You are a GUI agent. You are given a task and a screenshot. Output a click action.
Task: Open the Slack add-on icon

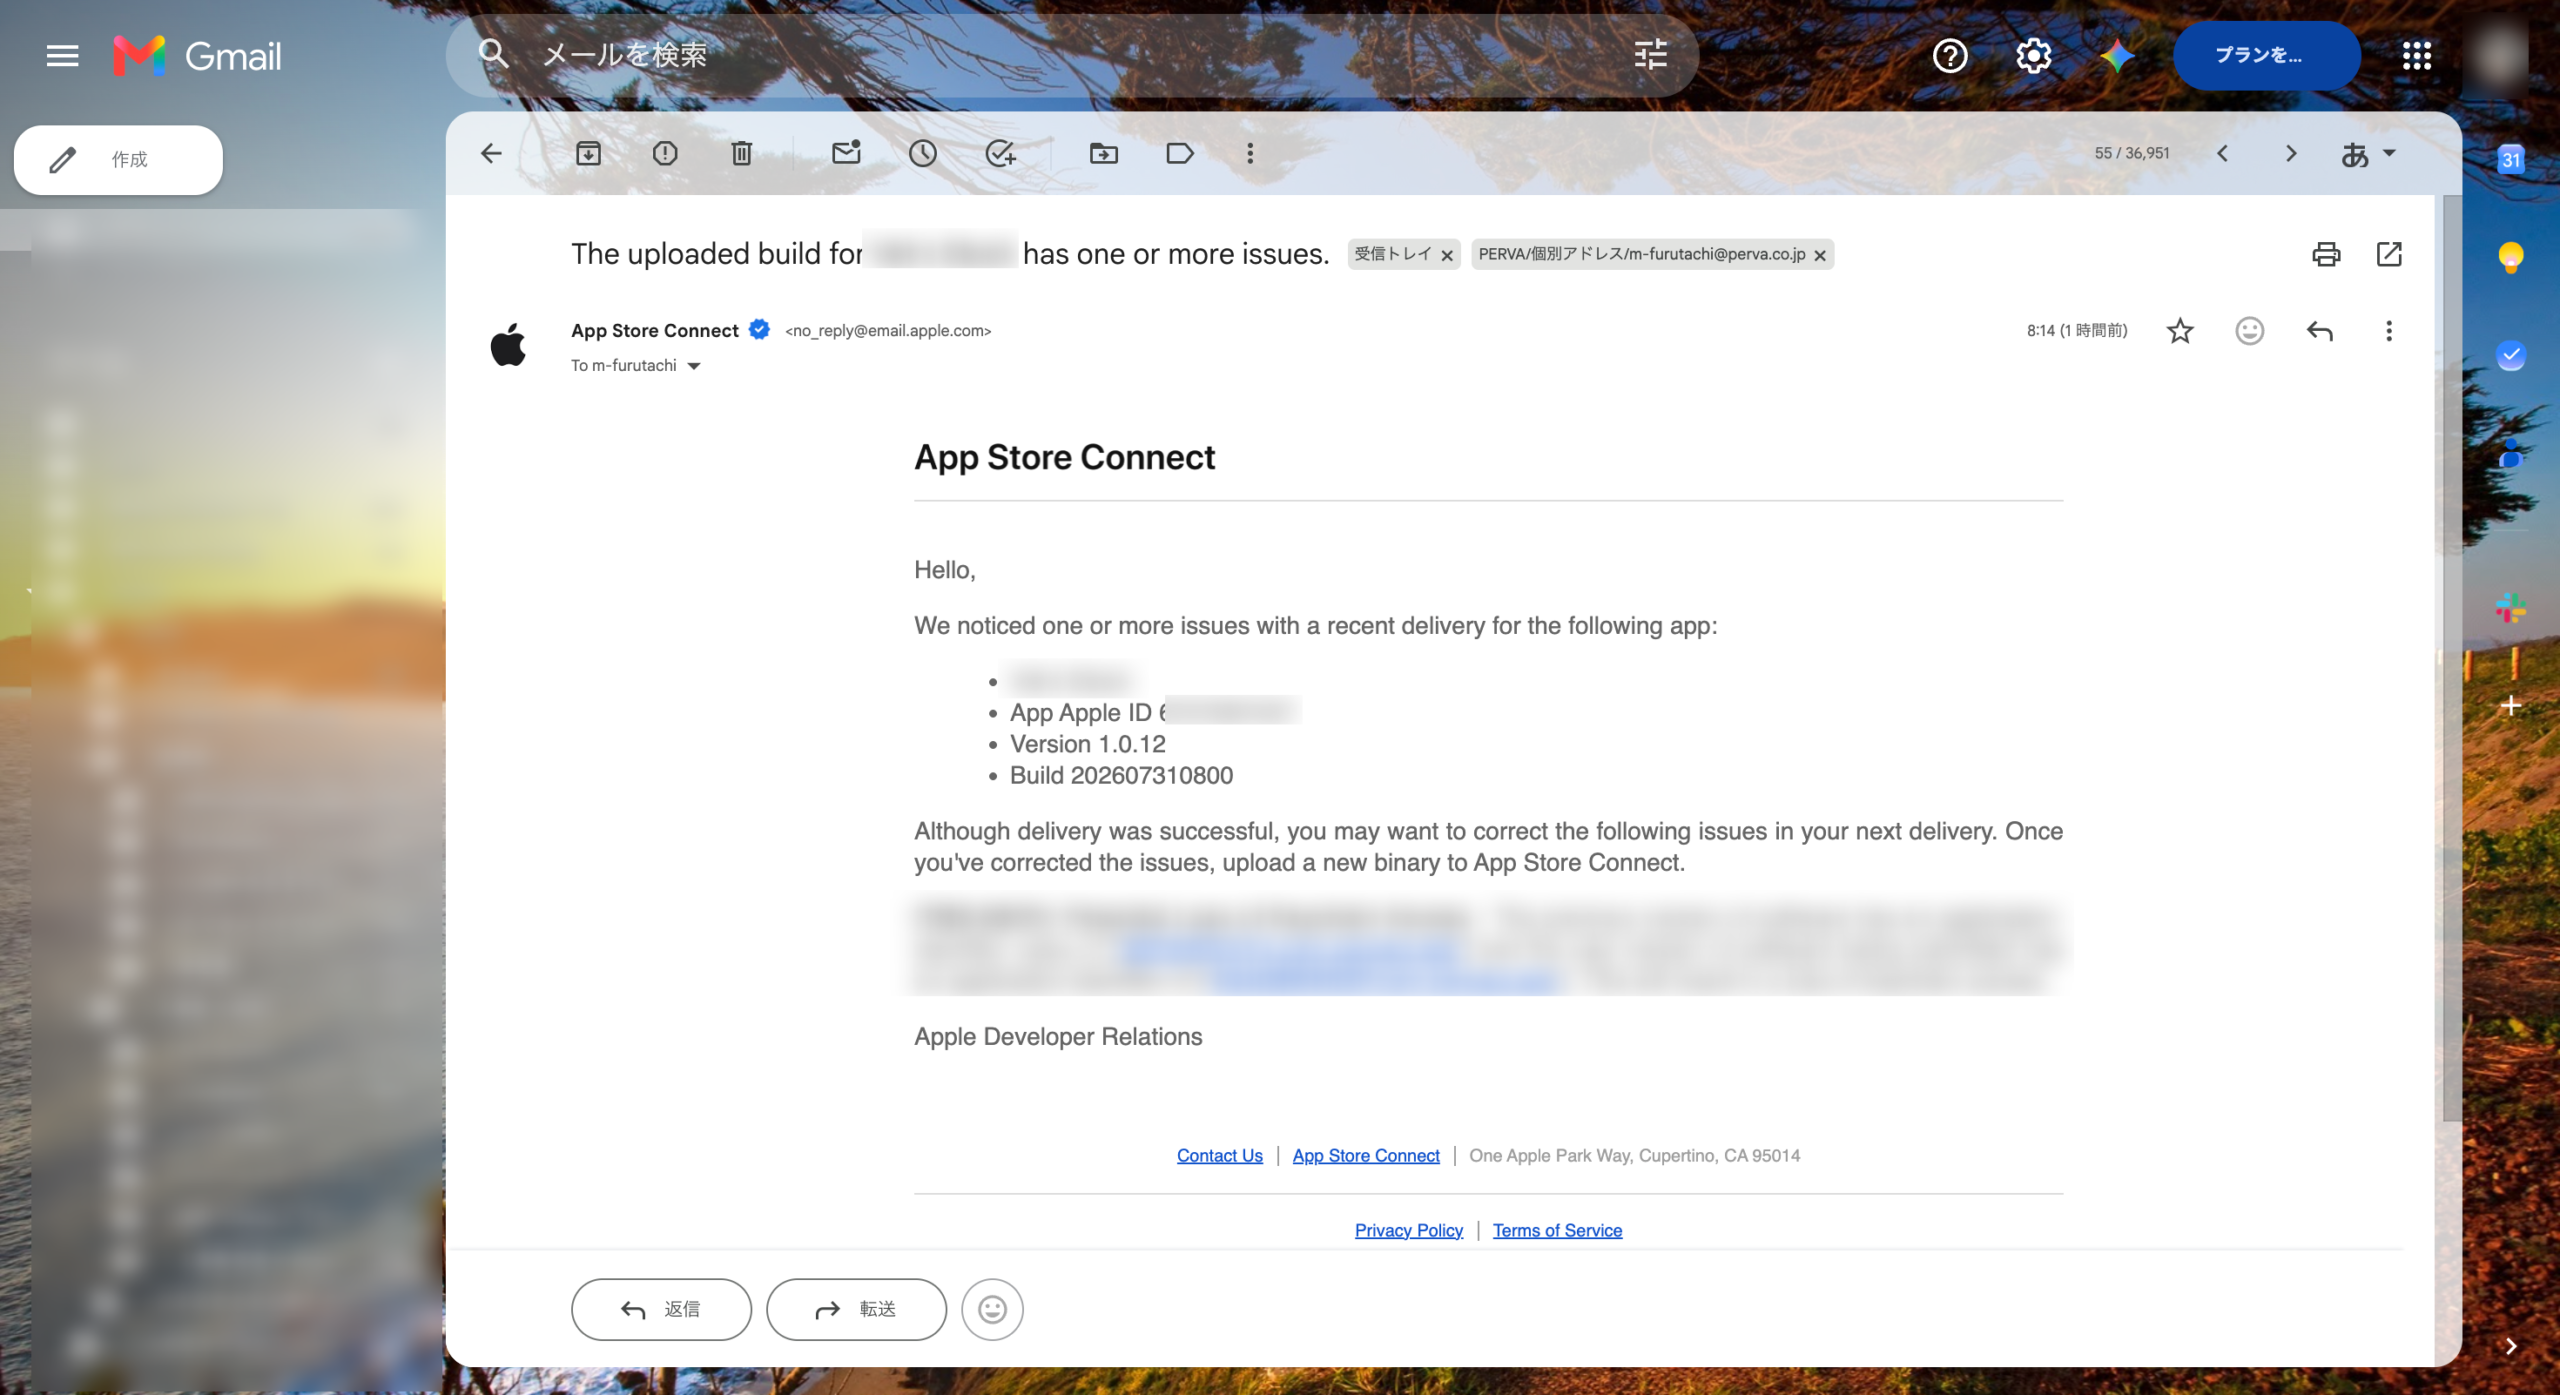pyautogui.click(x=2511, y=608)
